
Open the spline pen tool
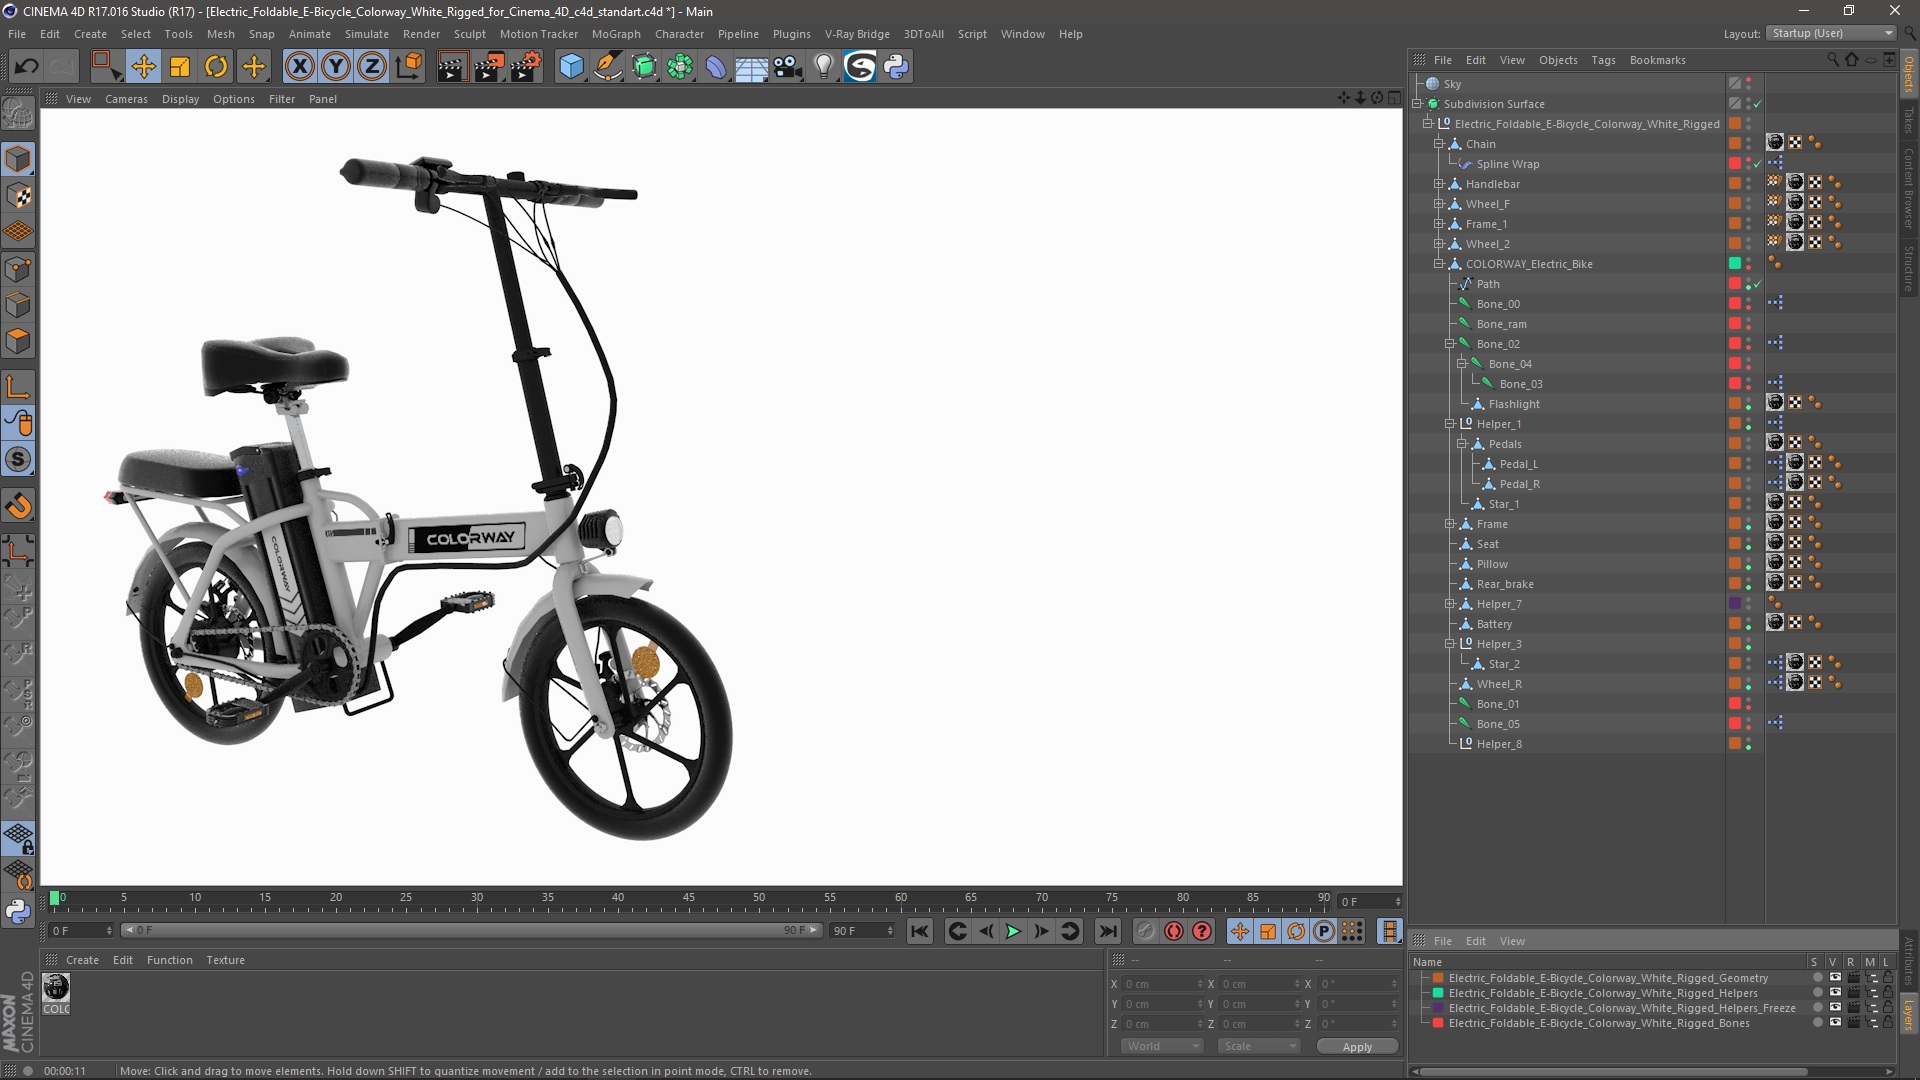click(607, 66)
